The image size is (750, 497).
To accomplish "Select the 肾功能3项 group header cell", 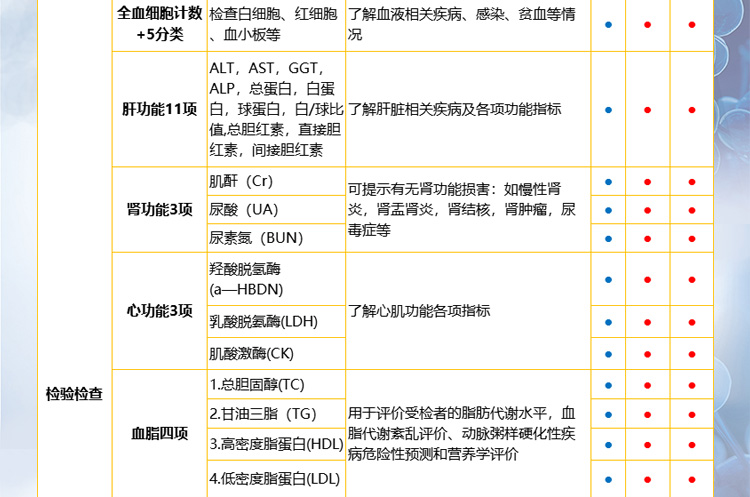I will [159, 210].
